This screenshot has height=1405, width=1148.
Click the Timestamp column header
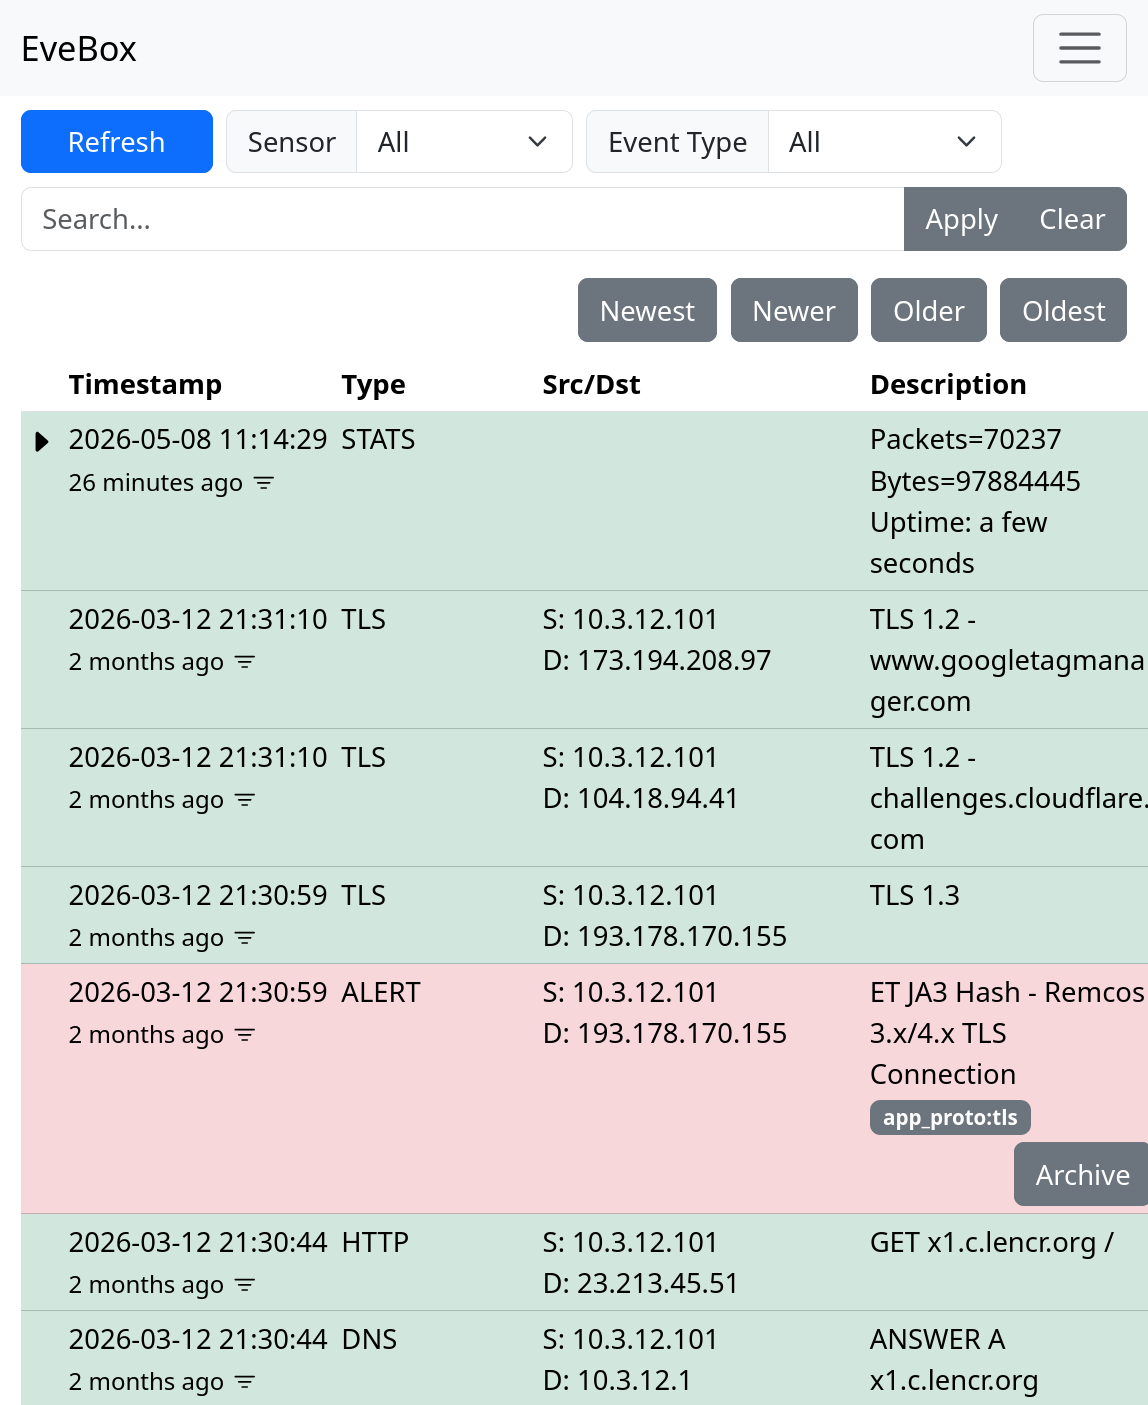click(145, 384)
